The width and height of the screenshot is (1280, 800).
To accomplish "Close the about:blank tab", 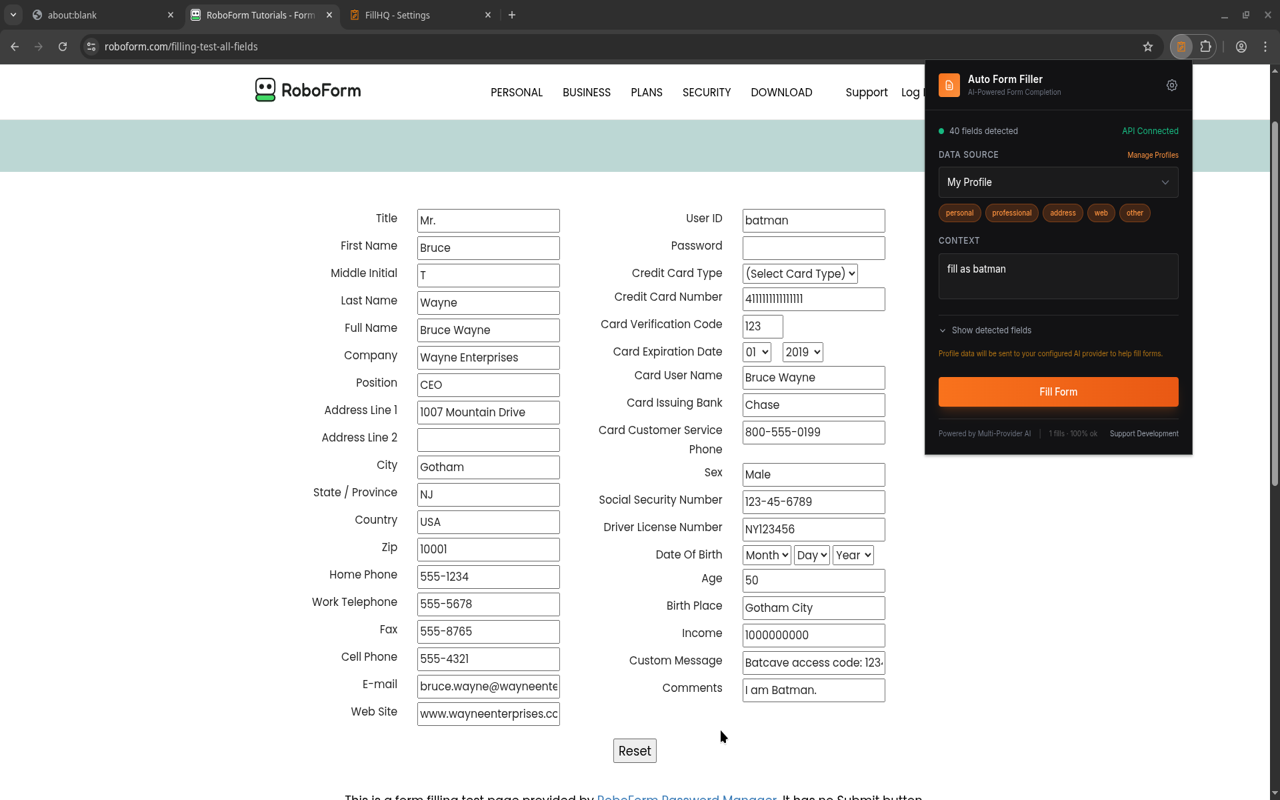I will pos(170,15).
